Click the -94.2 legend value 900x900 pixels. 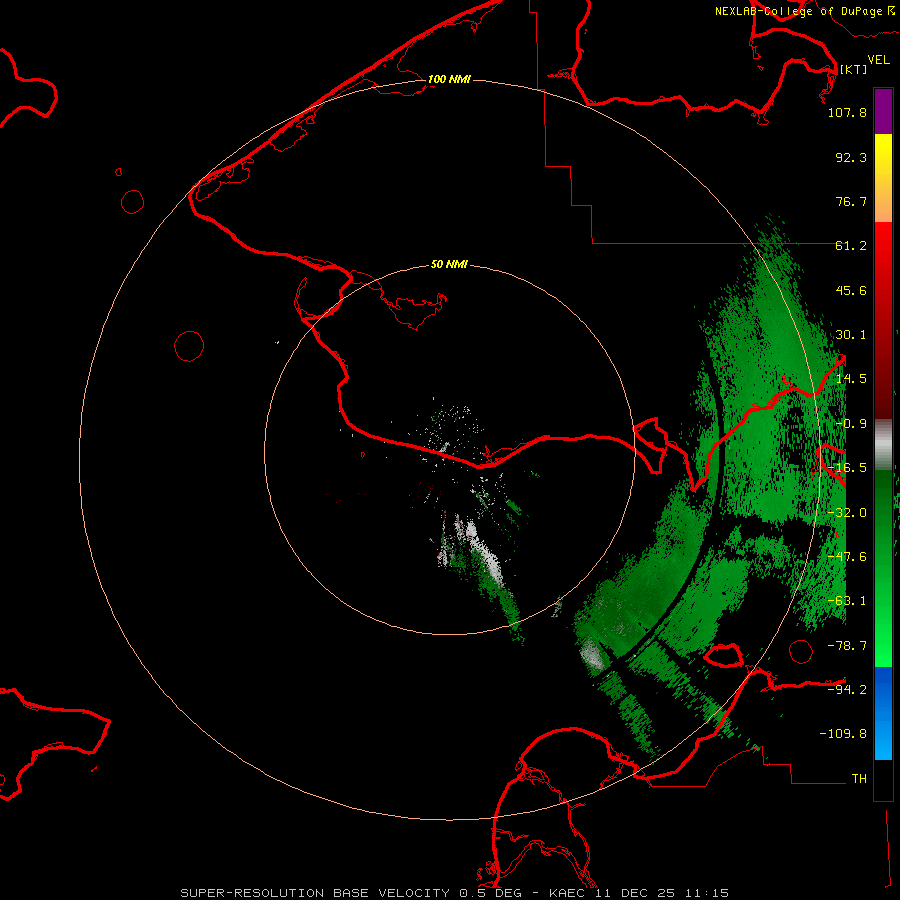[x=847, y=689]
